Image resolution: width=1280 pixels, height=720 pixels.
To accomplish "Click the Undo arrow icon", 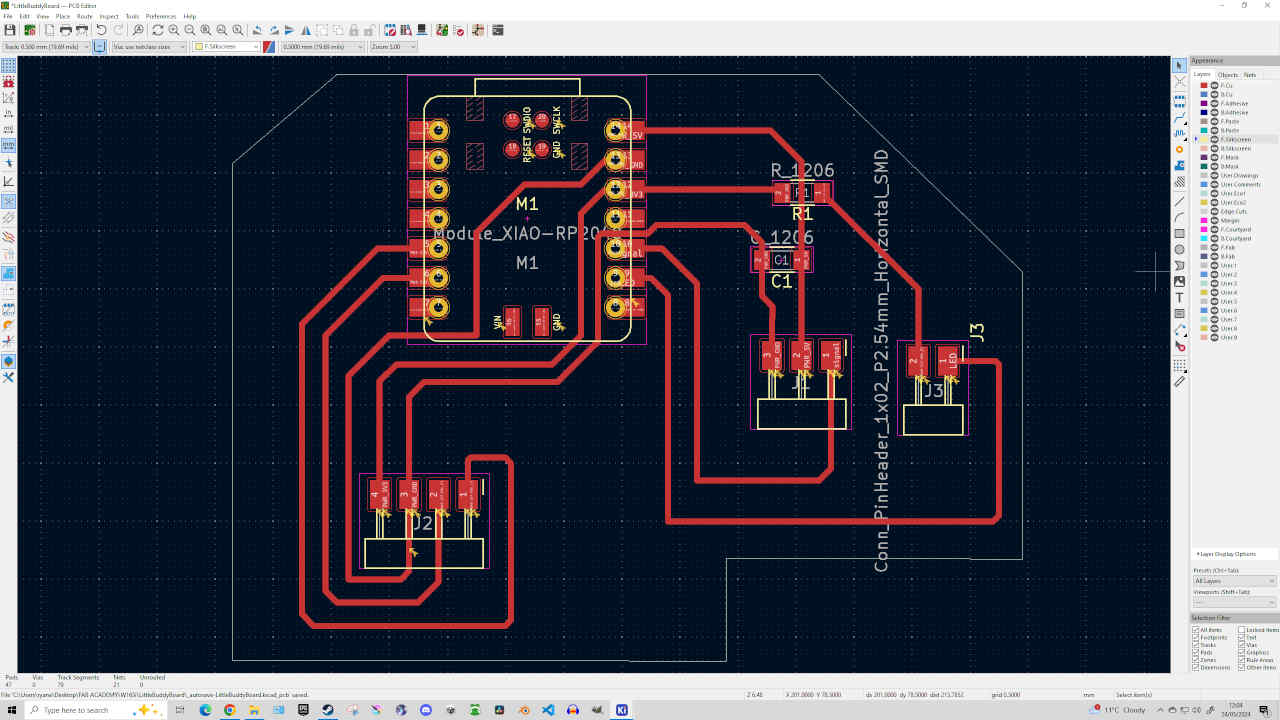I will (101, 31).
